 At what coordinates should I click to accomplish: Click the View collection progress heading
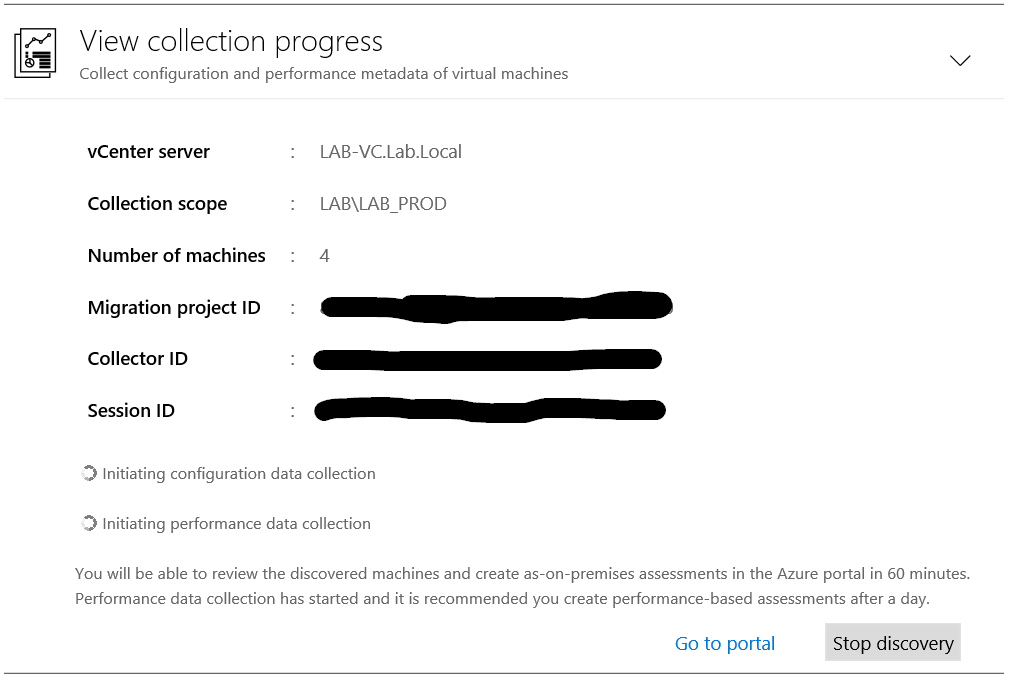pyautogui.click(x=231, y=41)
